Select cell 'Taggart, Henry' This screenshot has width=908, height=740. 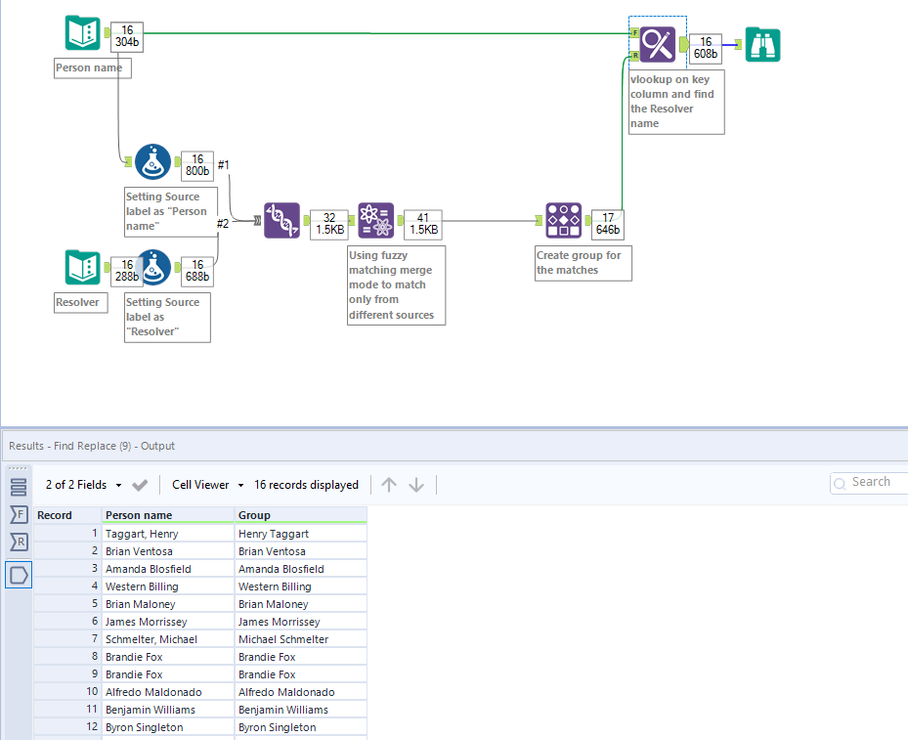[x=169, y=534]
